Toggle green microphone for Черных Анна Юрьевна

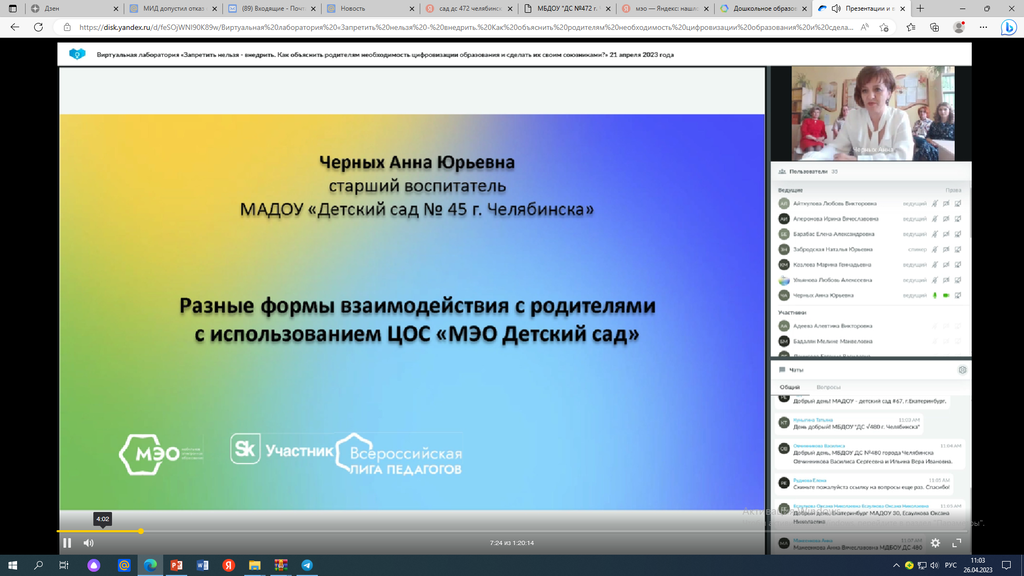point(935,295)
